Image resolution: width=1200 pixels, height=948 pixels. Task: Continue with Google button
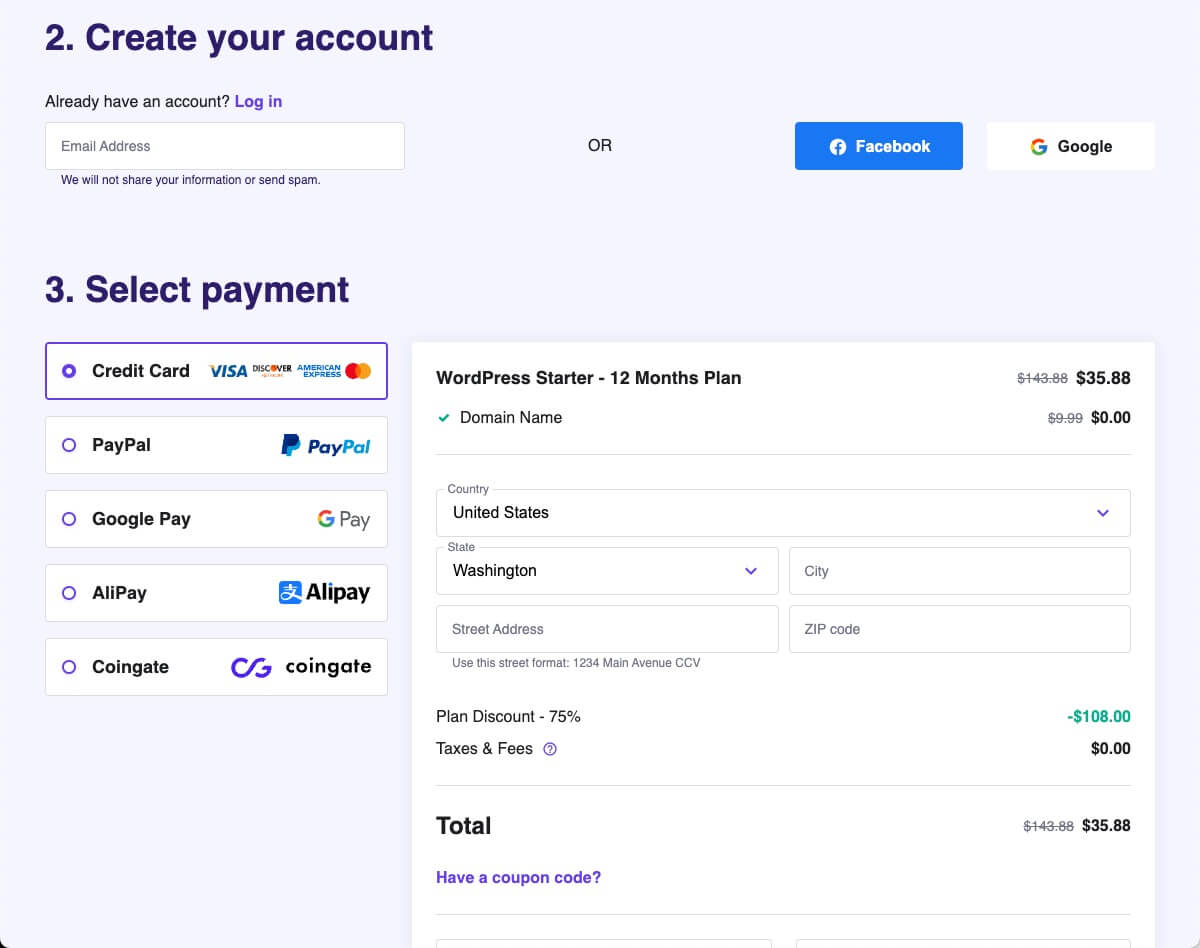[1070, 146]
